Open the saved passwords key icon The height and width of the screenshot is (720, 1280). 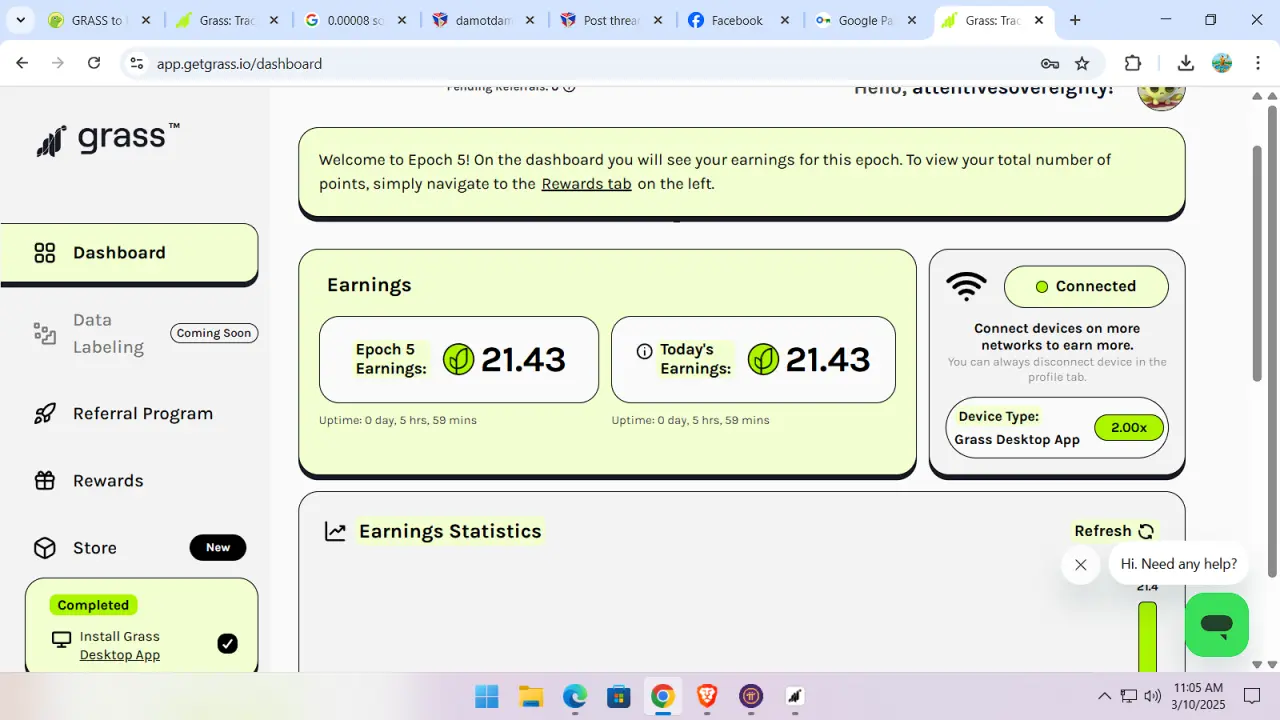tap(1049, 63)
